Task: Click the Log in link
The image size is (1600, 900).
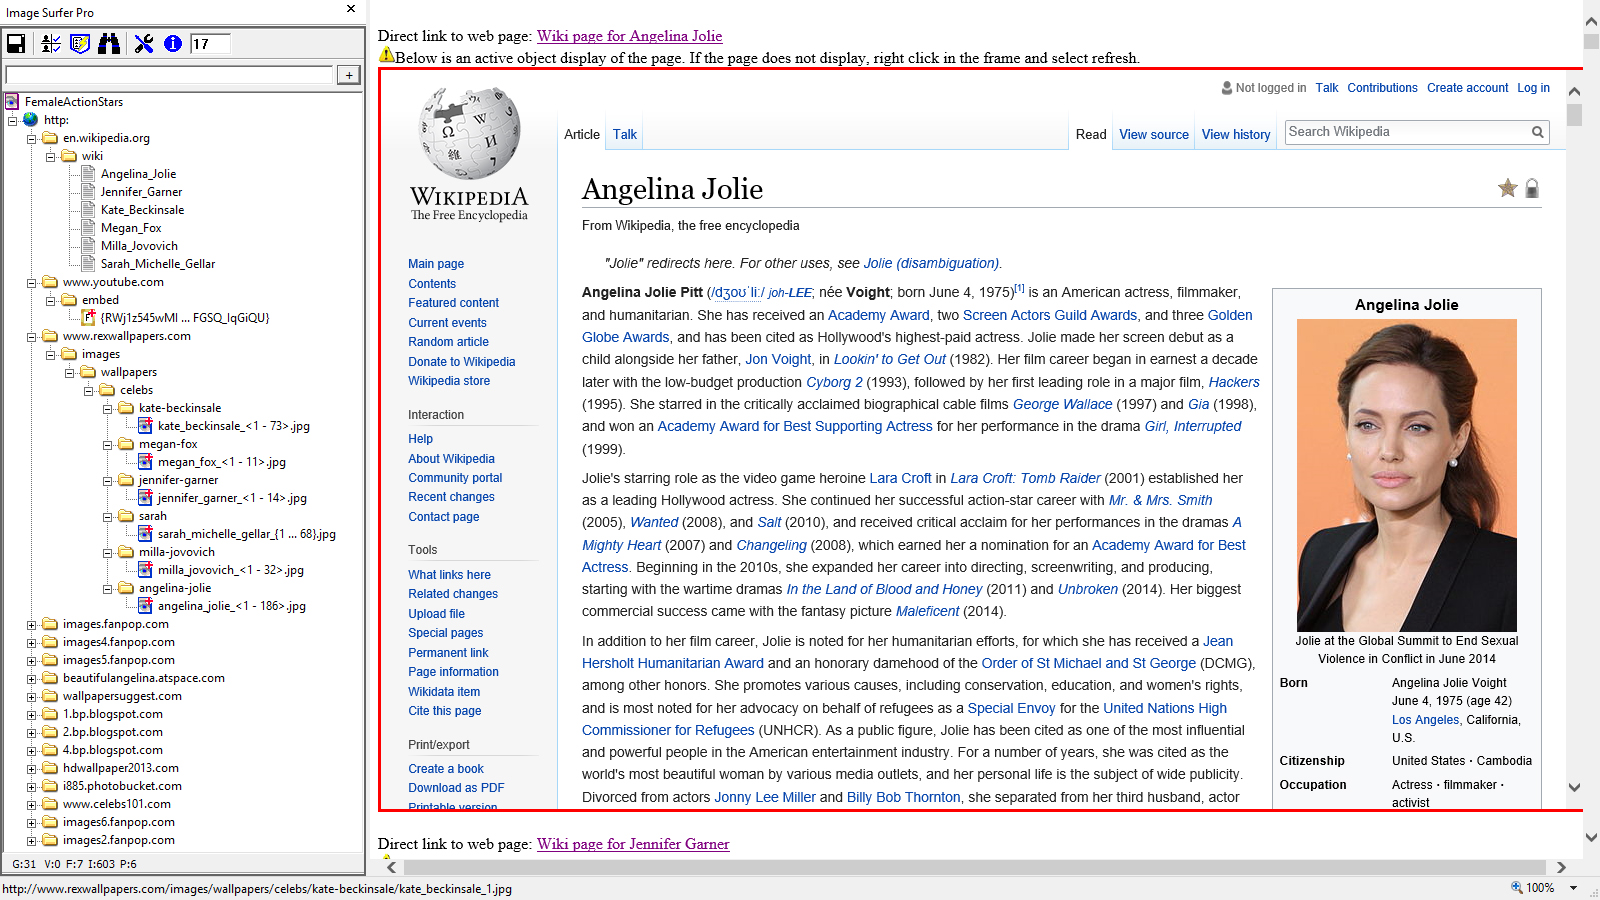Action: point(1533,88)
